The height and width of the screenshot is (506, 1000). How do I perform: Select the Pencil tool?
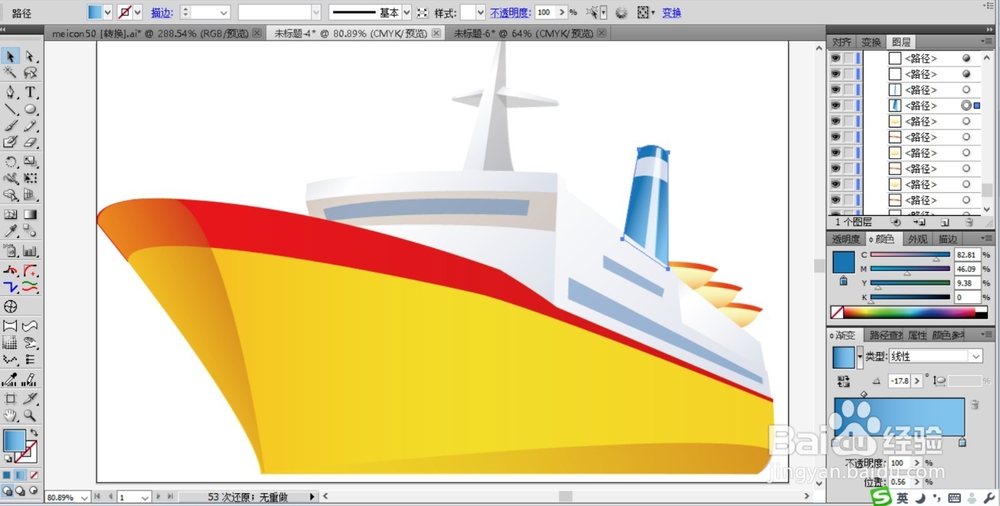coord(30,126)
